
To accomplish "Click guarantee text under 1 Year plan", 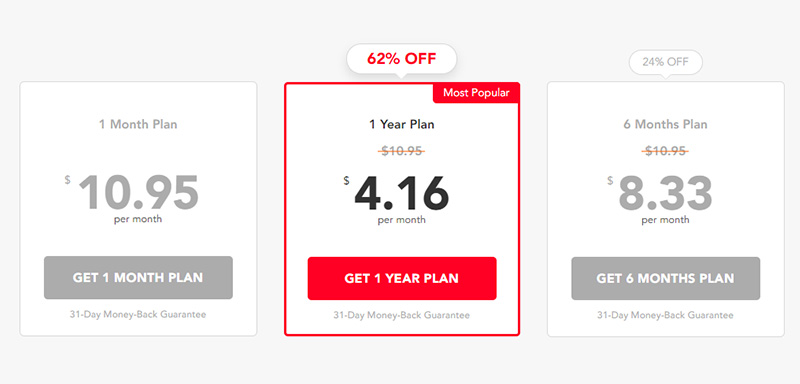I will (402, 316).
